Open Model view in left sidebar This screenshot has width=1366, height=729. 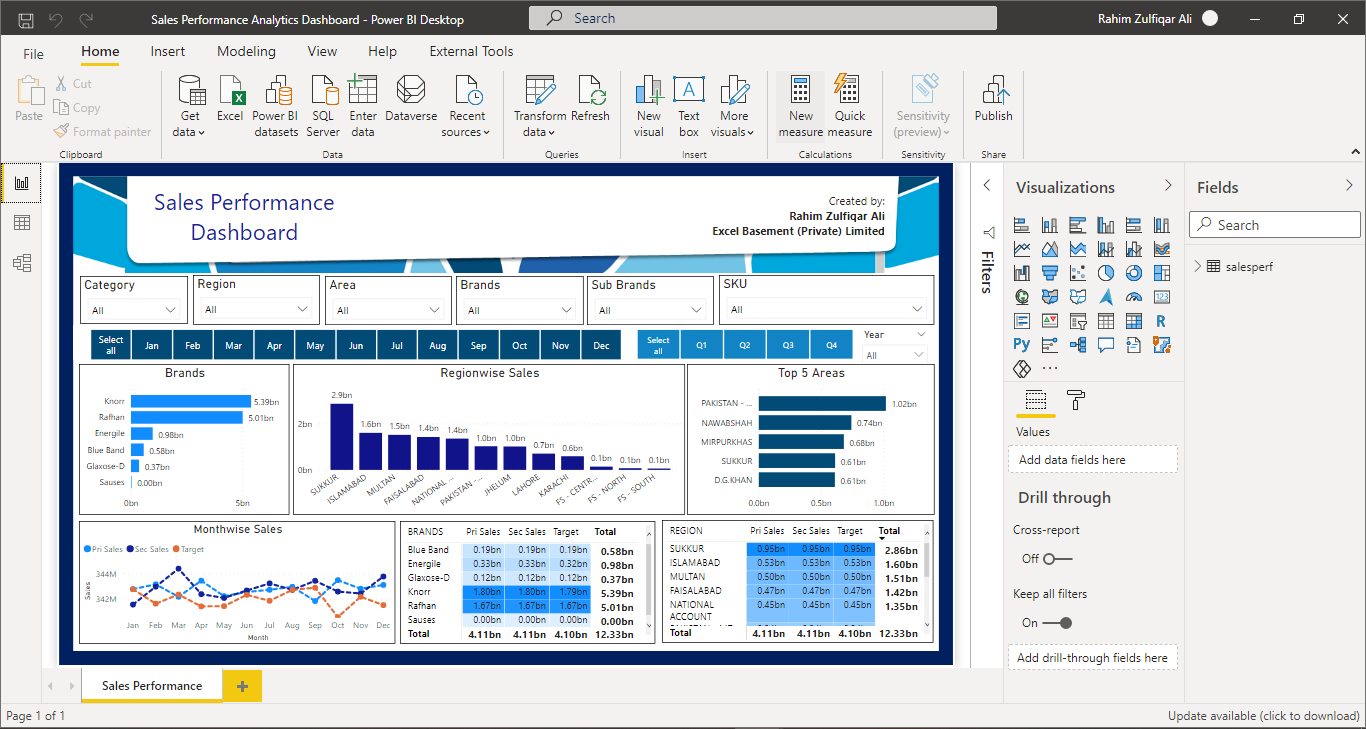click(22, 263)
